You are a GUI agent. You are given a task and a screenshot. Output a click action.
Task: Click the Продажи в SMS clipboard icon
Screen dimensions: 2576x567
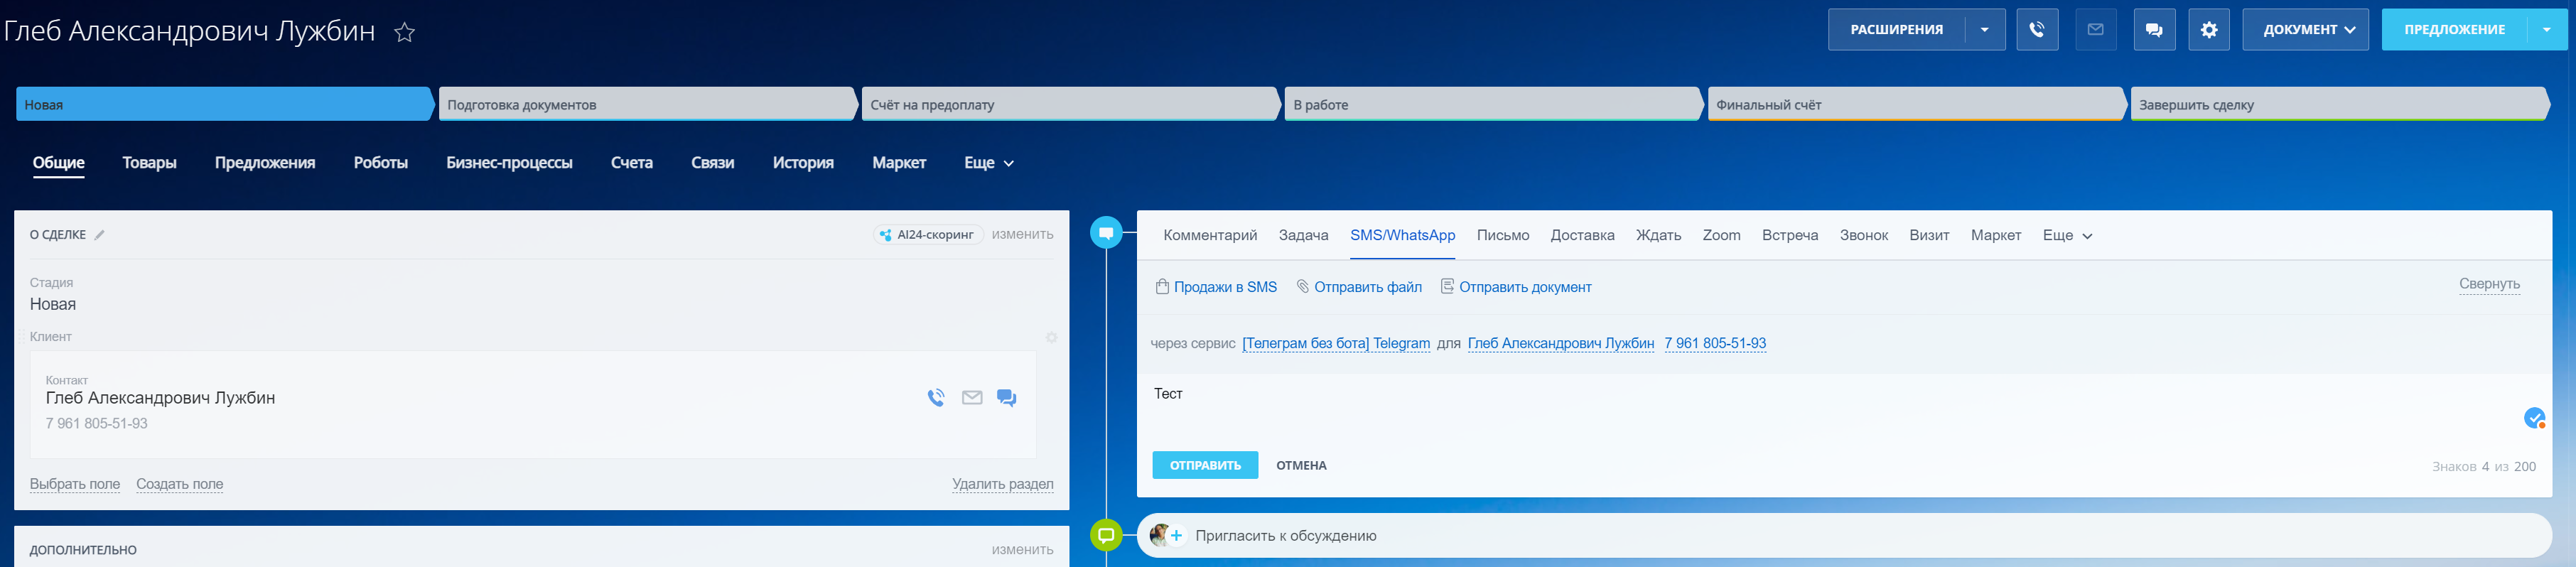point(1162,287)
